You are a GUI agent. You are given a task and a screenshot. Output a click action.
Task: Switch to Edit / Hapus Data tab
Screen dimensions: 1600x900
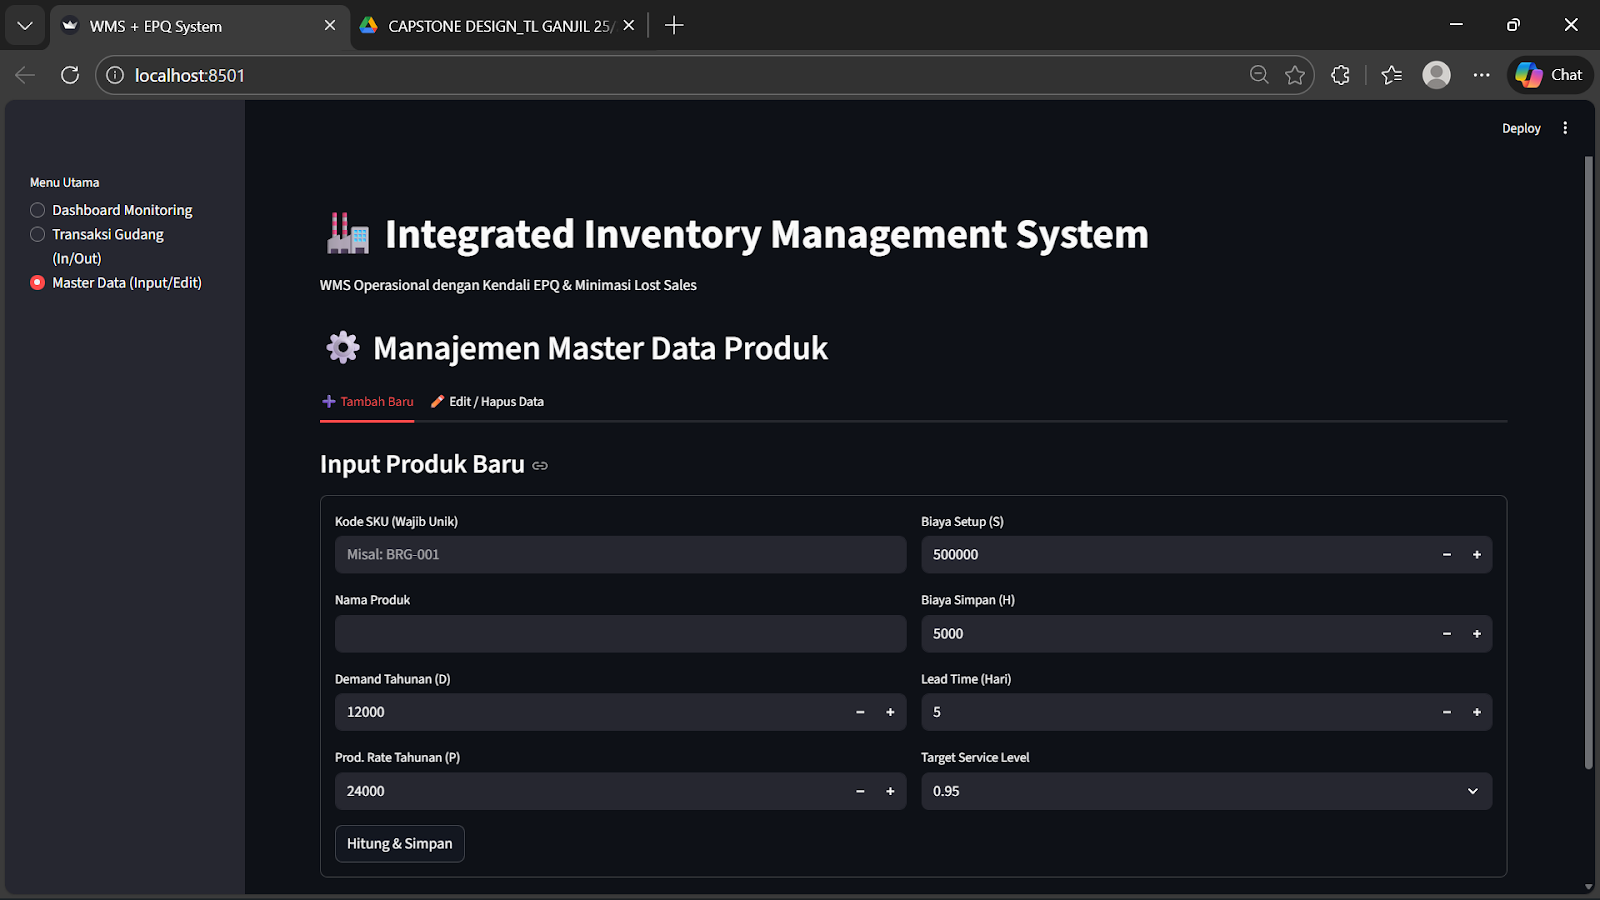[x=487, y=402]
